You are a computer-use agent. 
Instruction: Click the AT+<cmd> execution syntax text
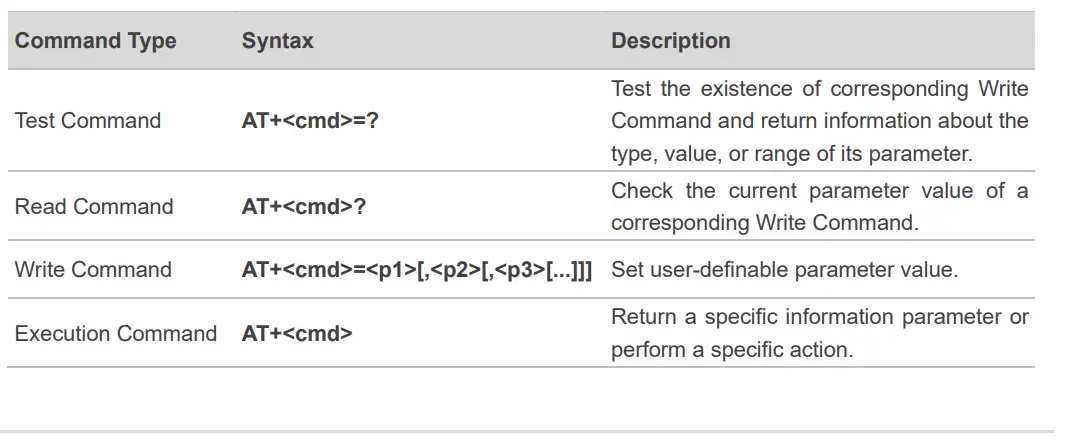coord(297,333)
